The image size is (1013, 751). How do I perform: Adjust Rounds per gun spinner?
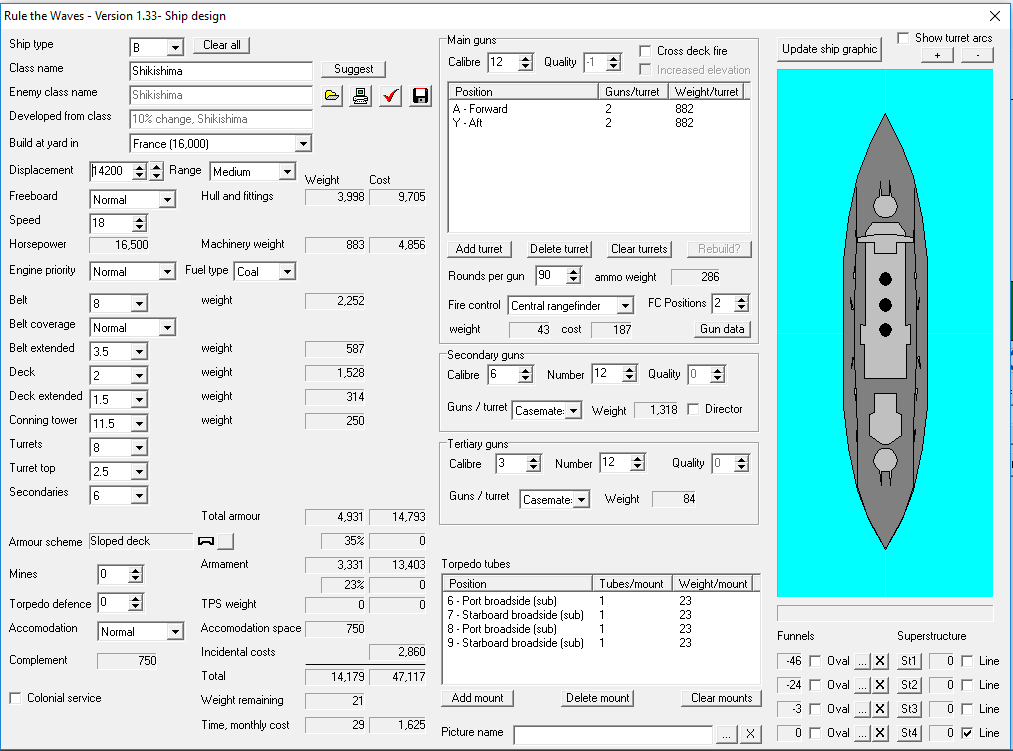pos(573,276)
